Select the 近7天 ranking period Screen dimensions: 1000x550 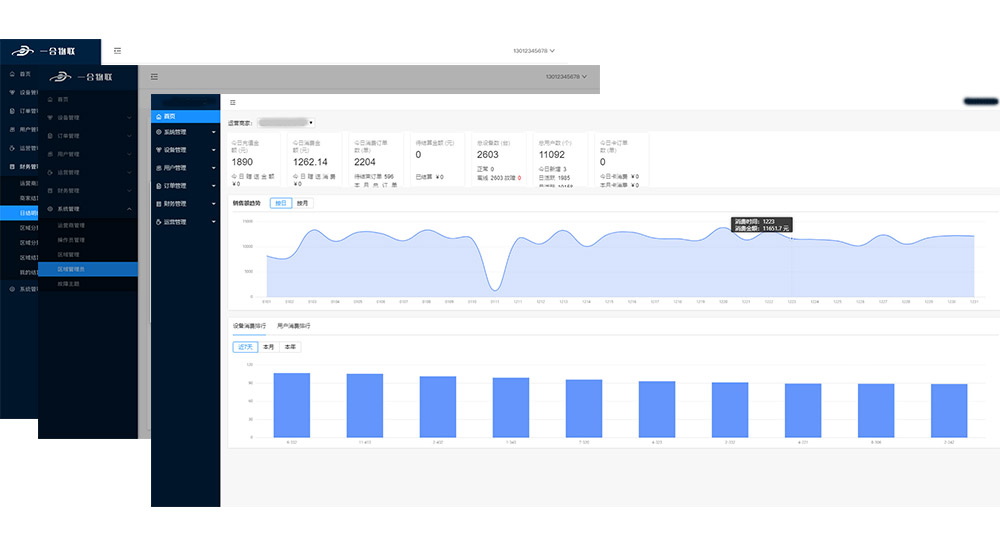tap(244, 347)
